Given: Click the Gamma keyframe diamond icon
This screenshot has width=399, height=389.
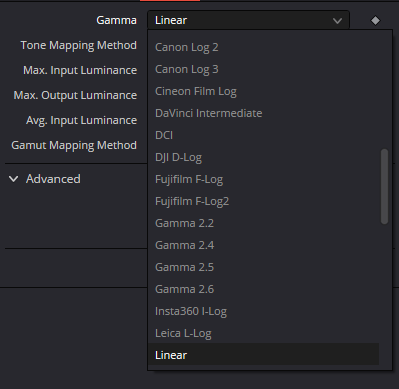Looking at the screenshot, I should tap(375, 21).
